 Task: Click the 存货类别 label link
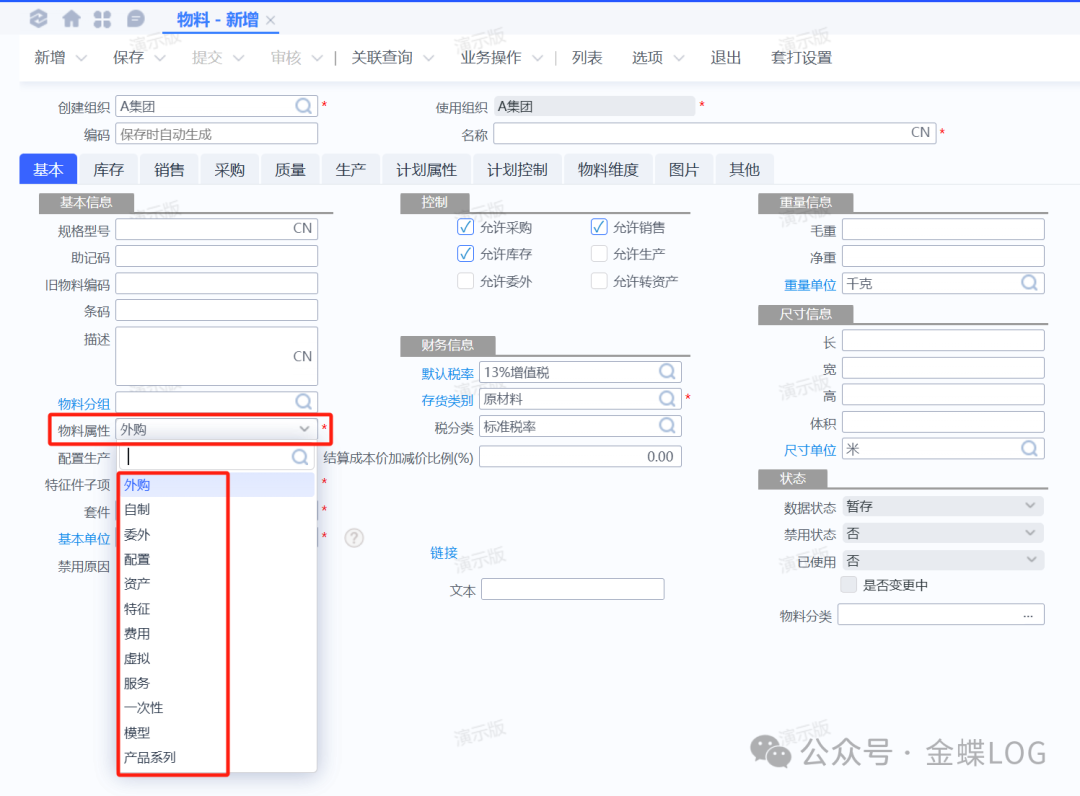447,400
